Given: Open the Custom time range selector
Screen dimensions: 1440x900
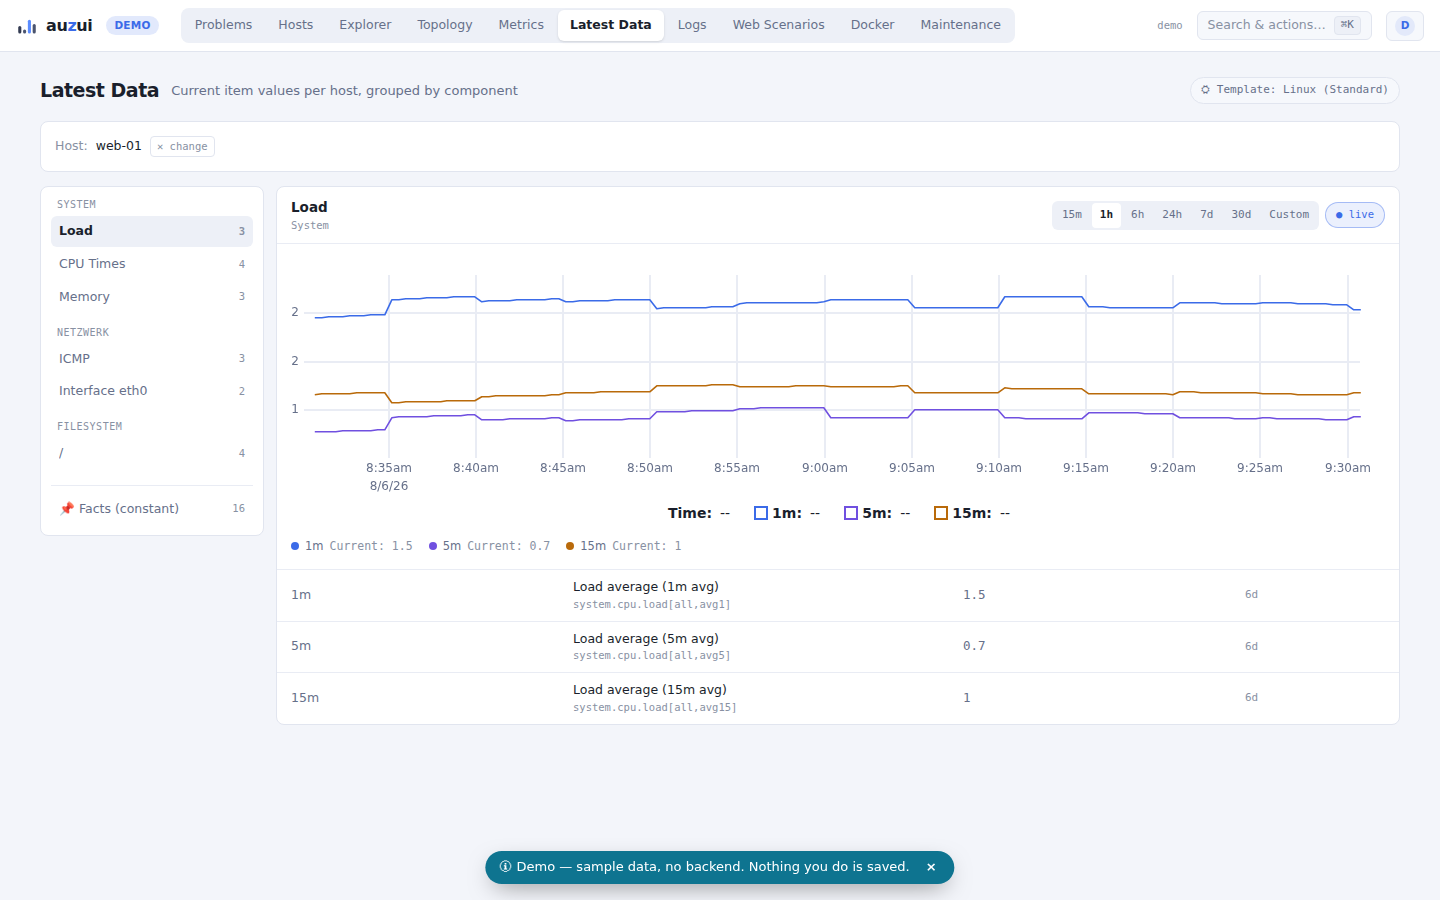Looking at the screenshot, I should pyautogui.click(x=1289, y=215).
